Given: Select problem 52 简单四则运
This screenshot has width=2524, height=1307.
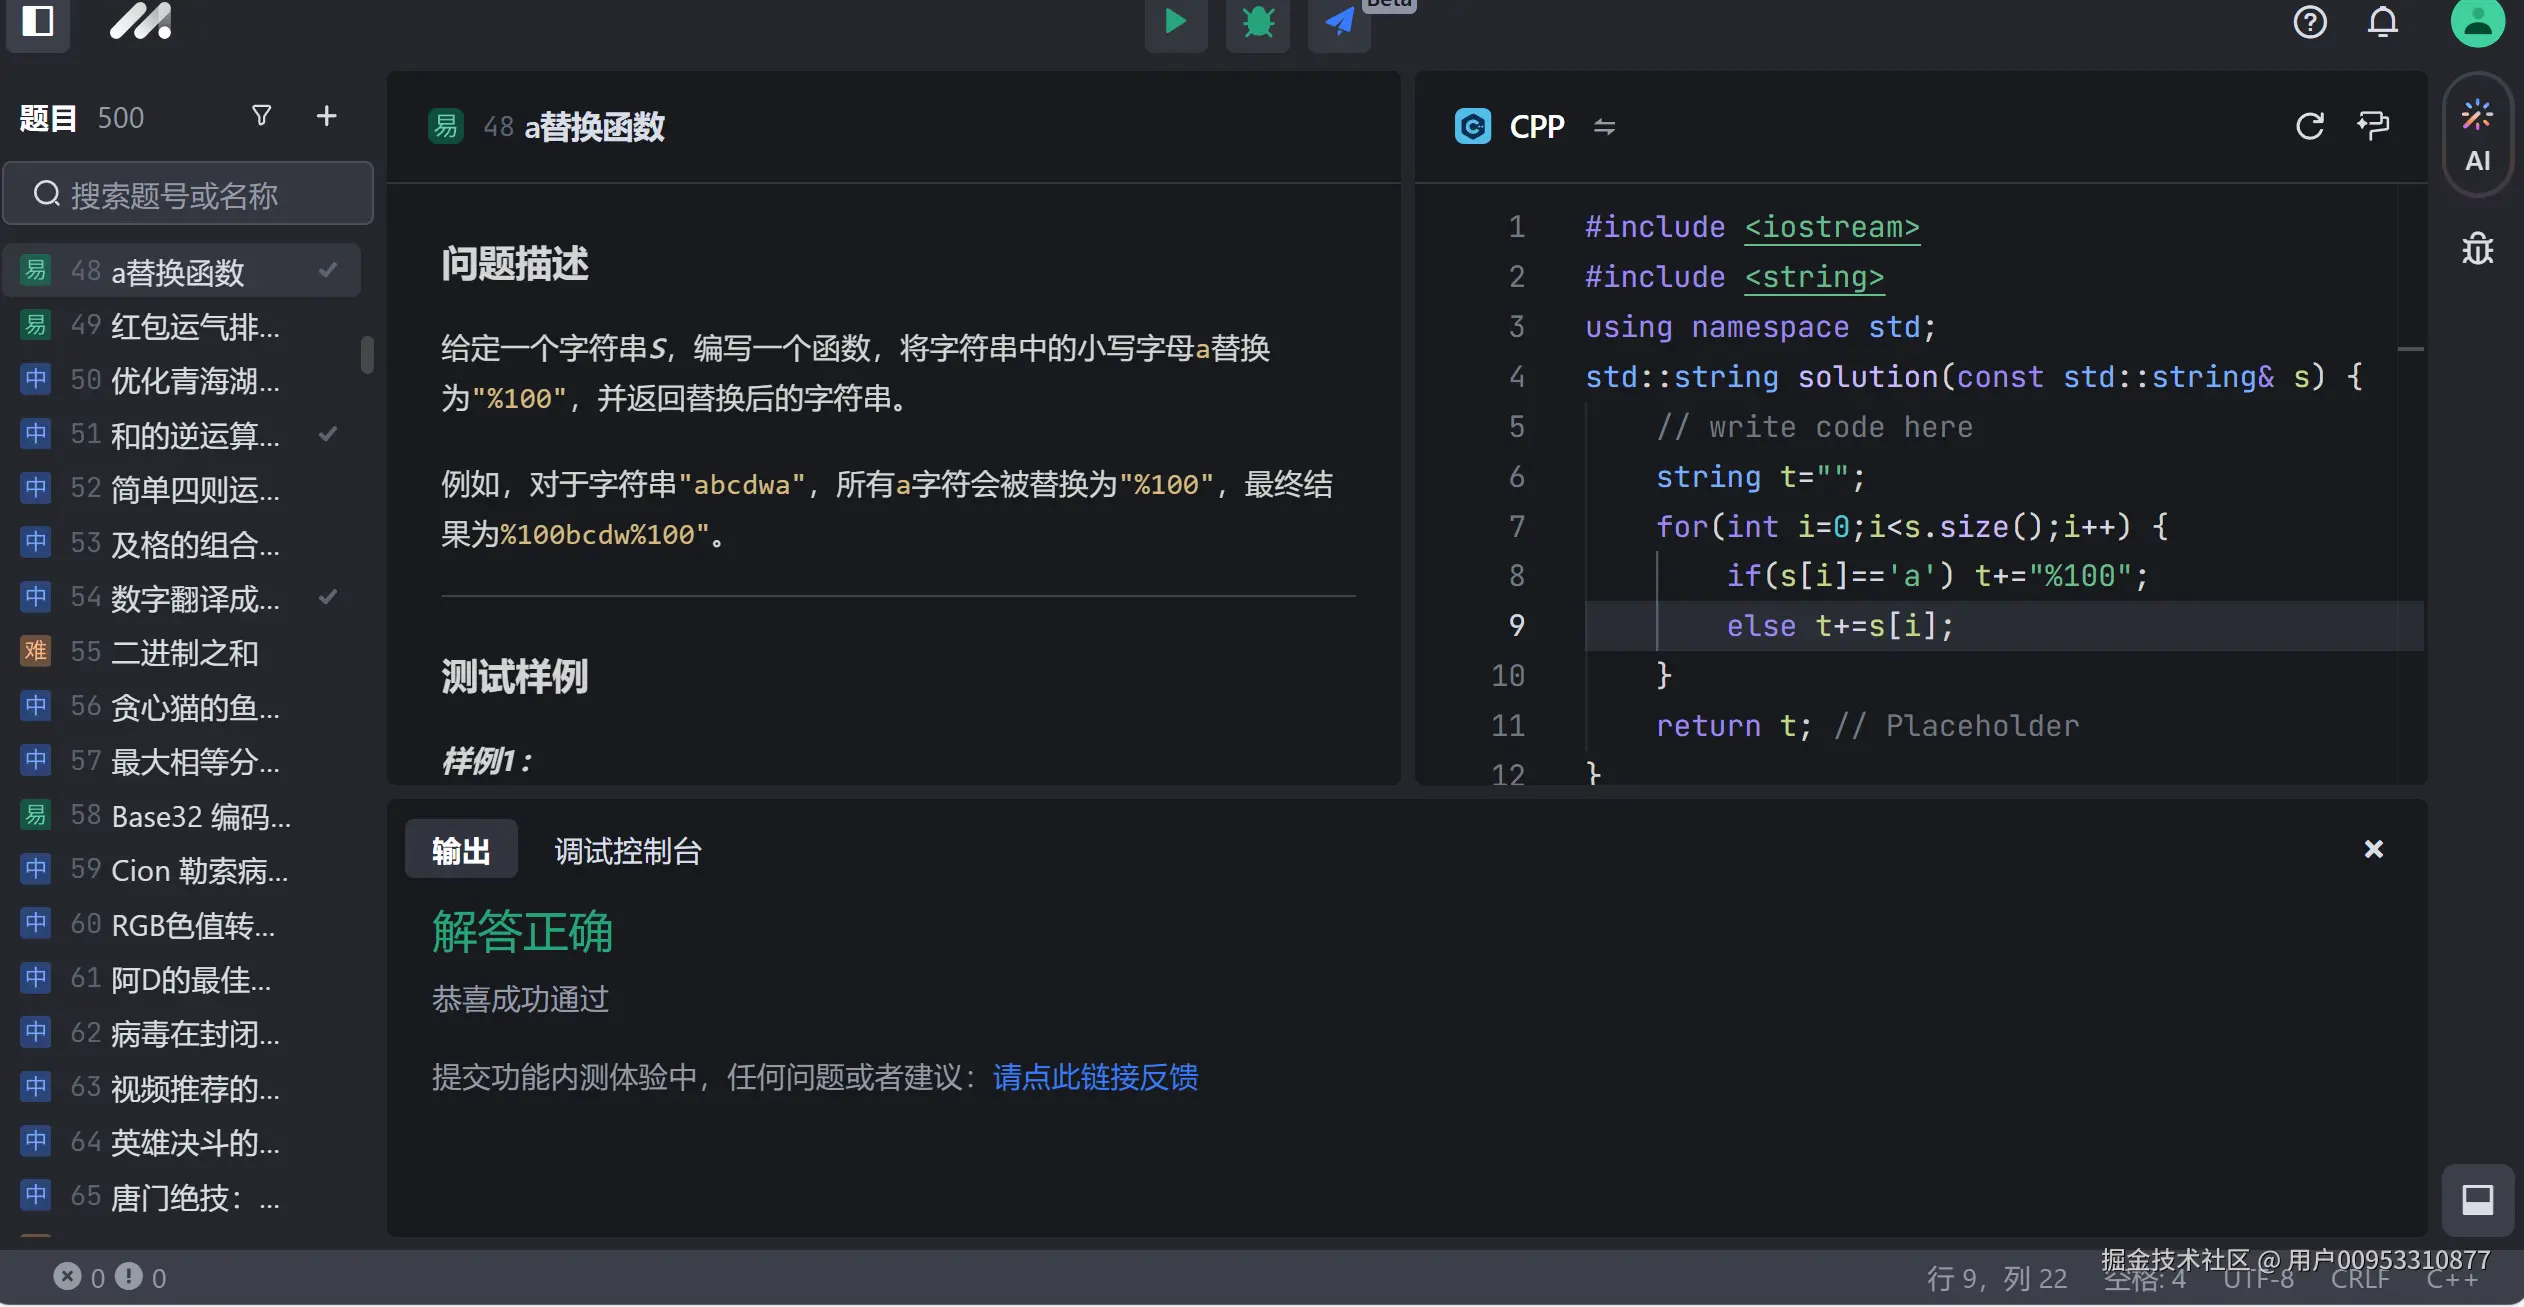Looking at the screenshot, I should (x=182, y=488).
